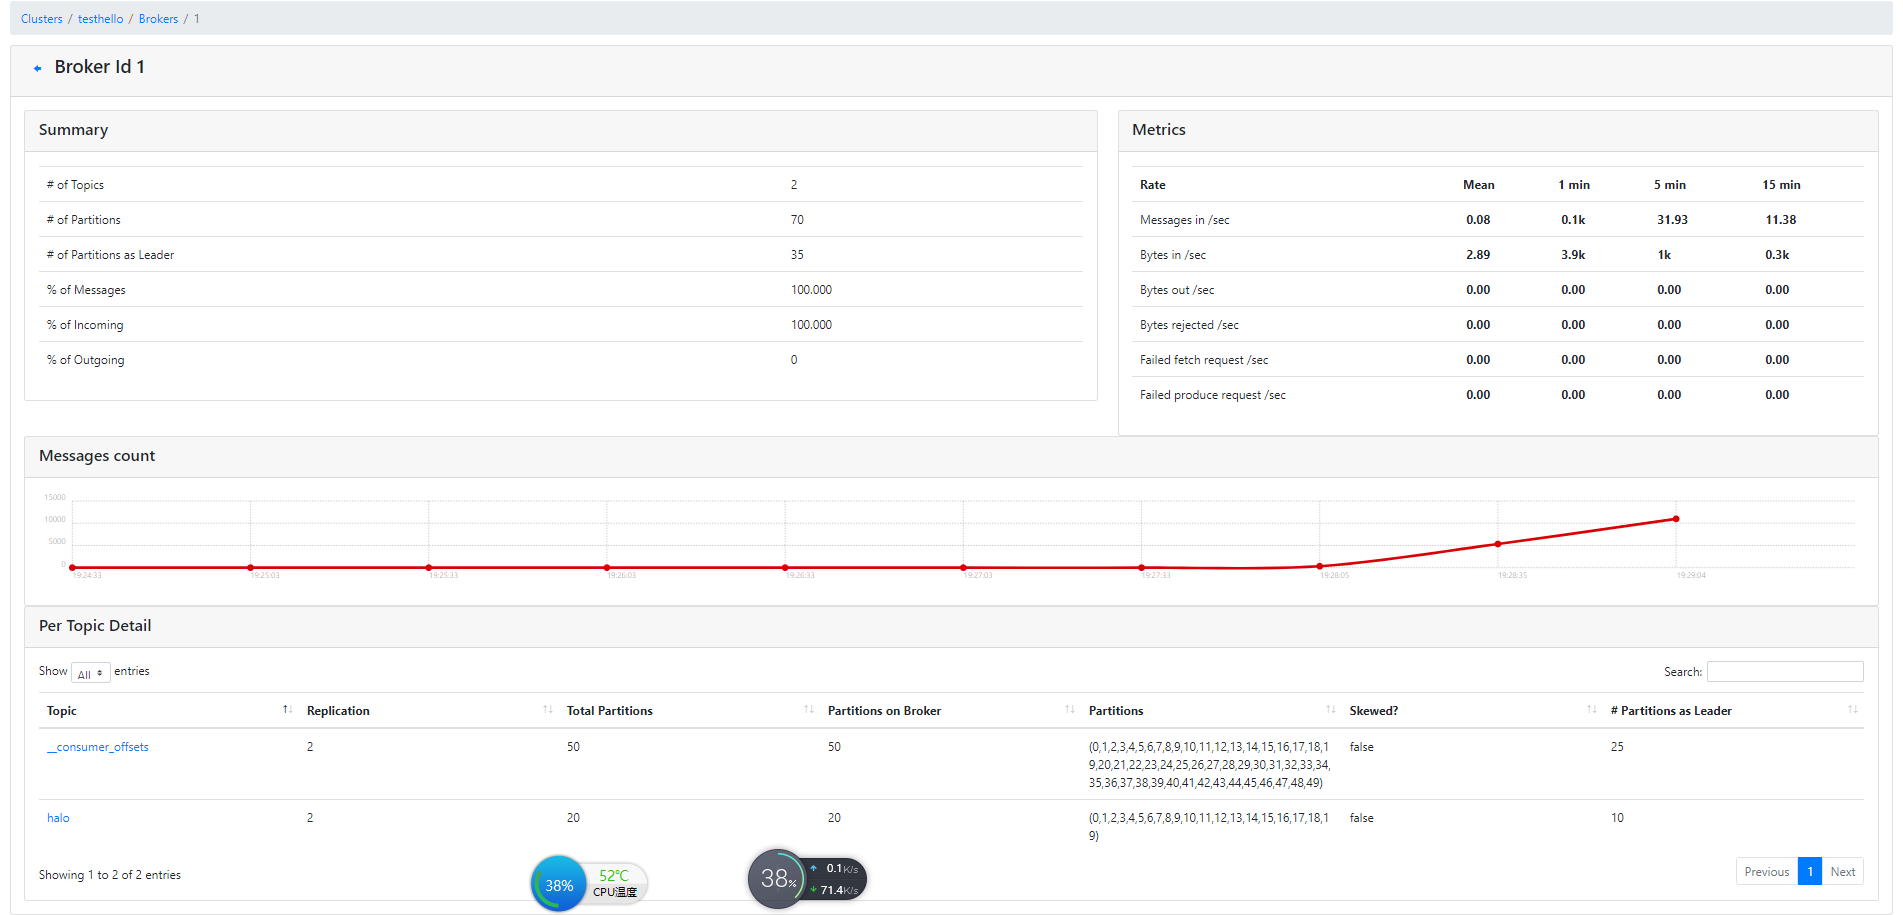This screenshot has width=1903, height=915.
Task: Sort table by Skewed? column
Action: click(x=1472, y=711)
